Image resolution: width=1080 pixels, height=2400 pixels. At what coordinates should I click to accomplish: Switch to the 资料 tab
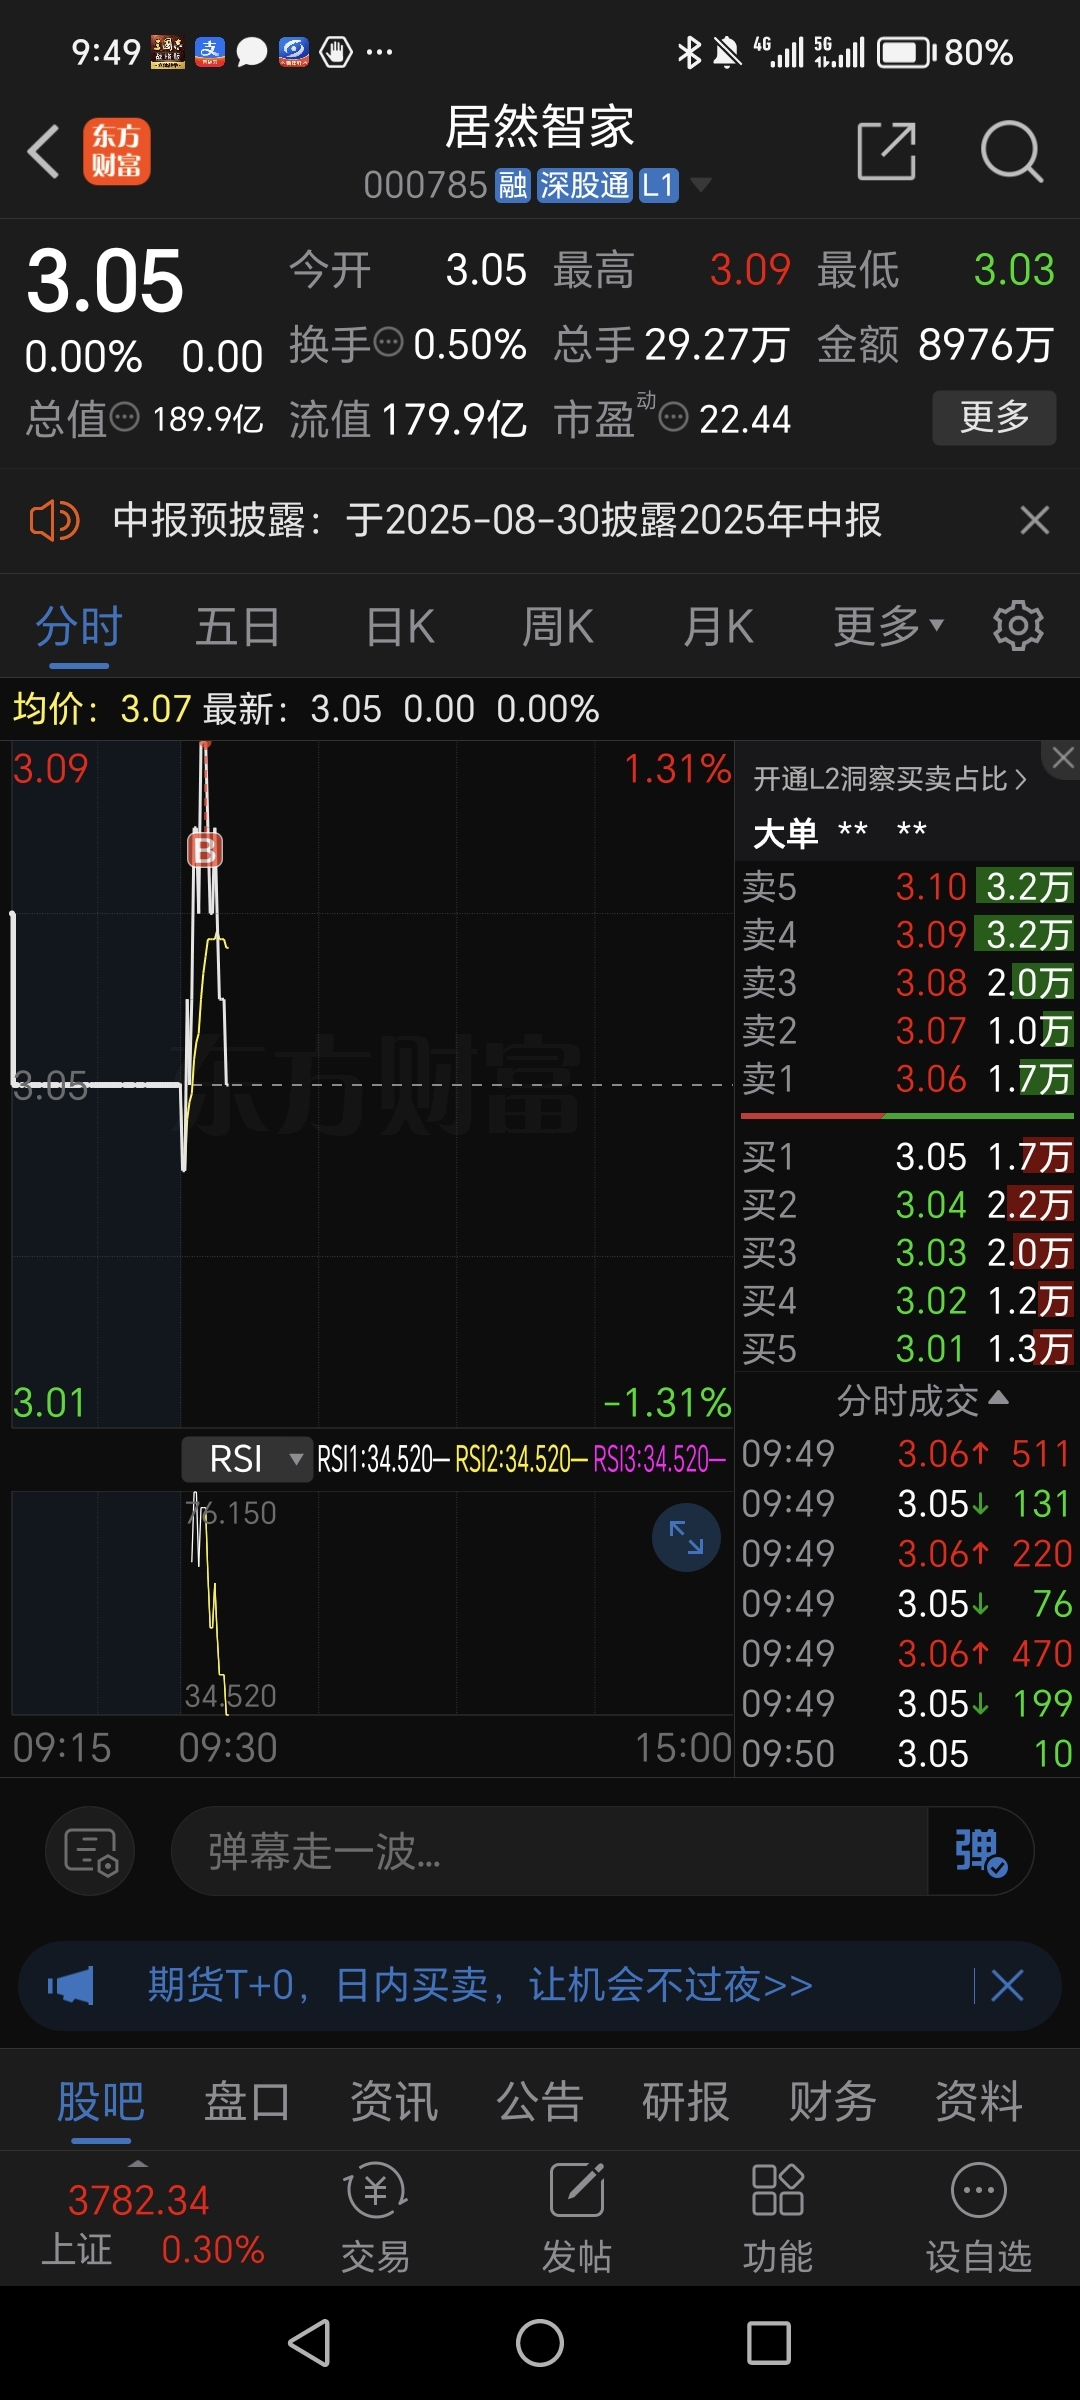(x=979, y=2101)
